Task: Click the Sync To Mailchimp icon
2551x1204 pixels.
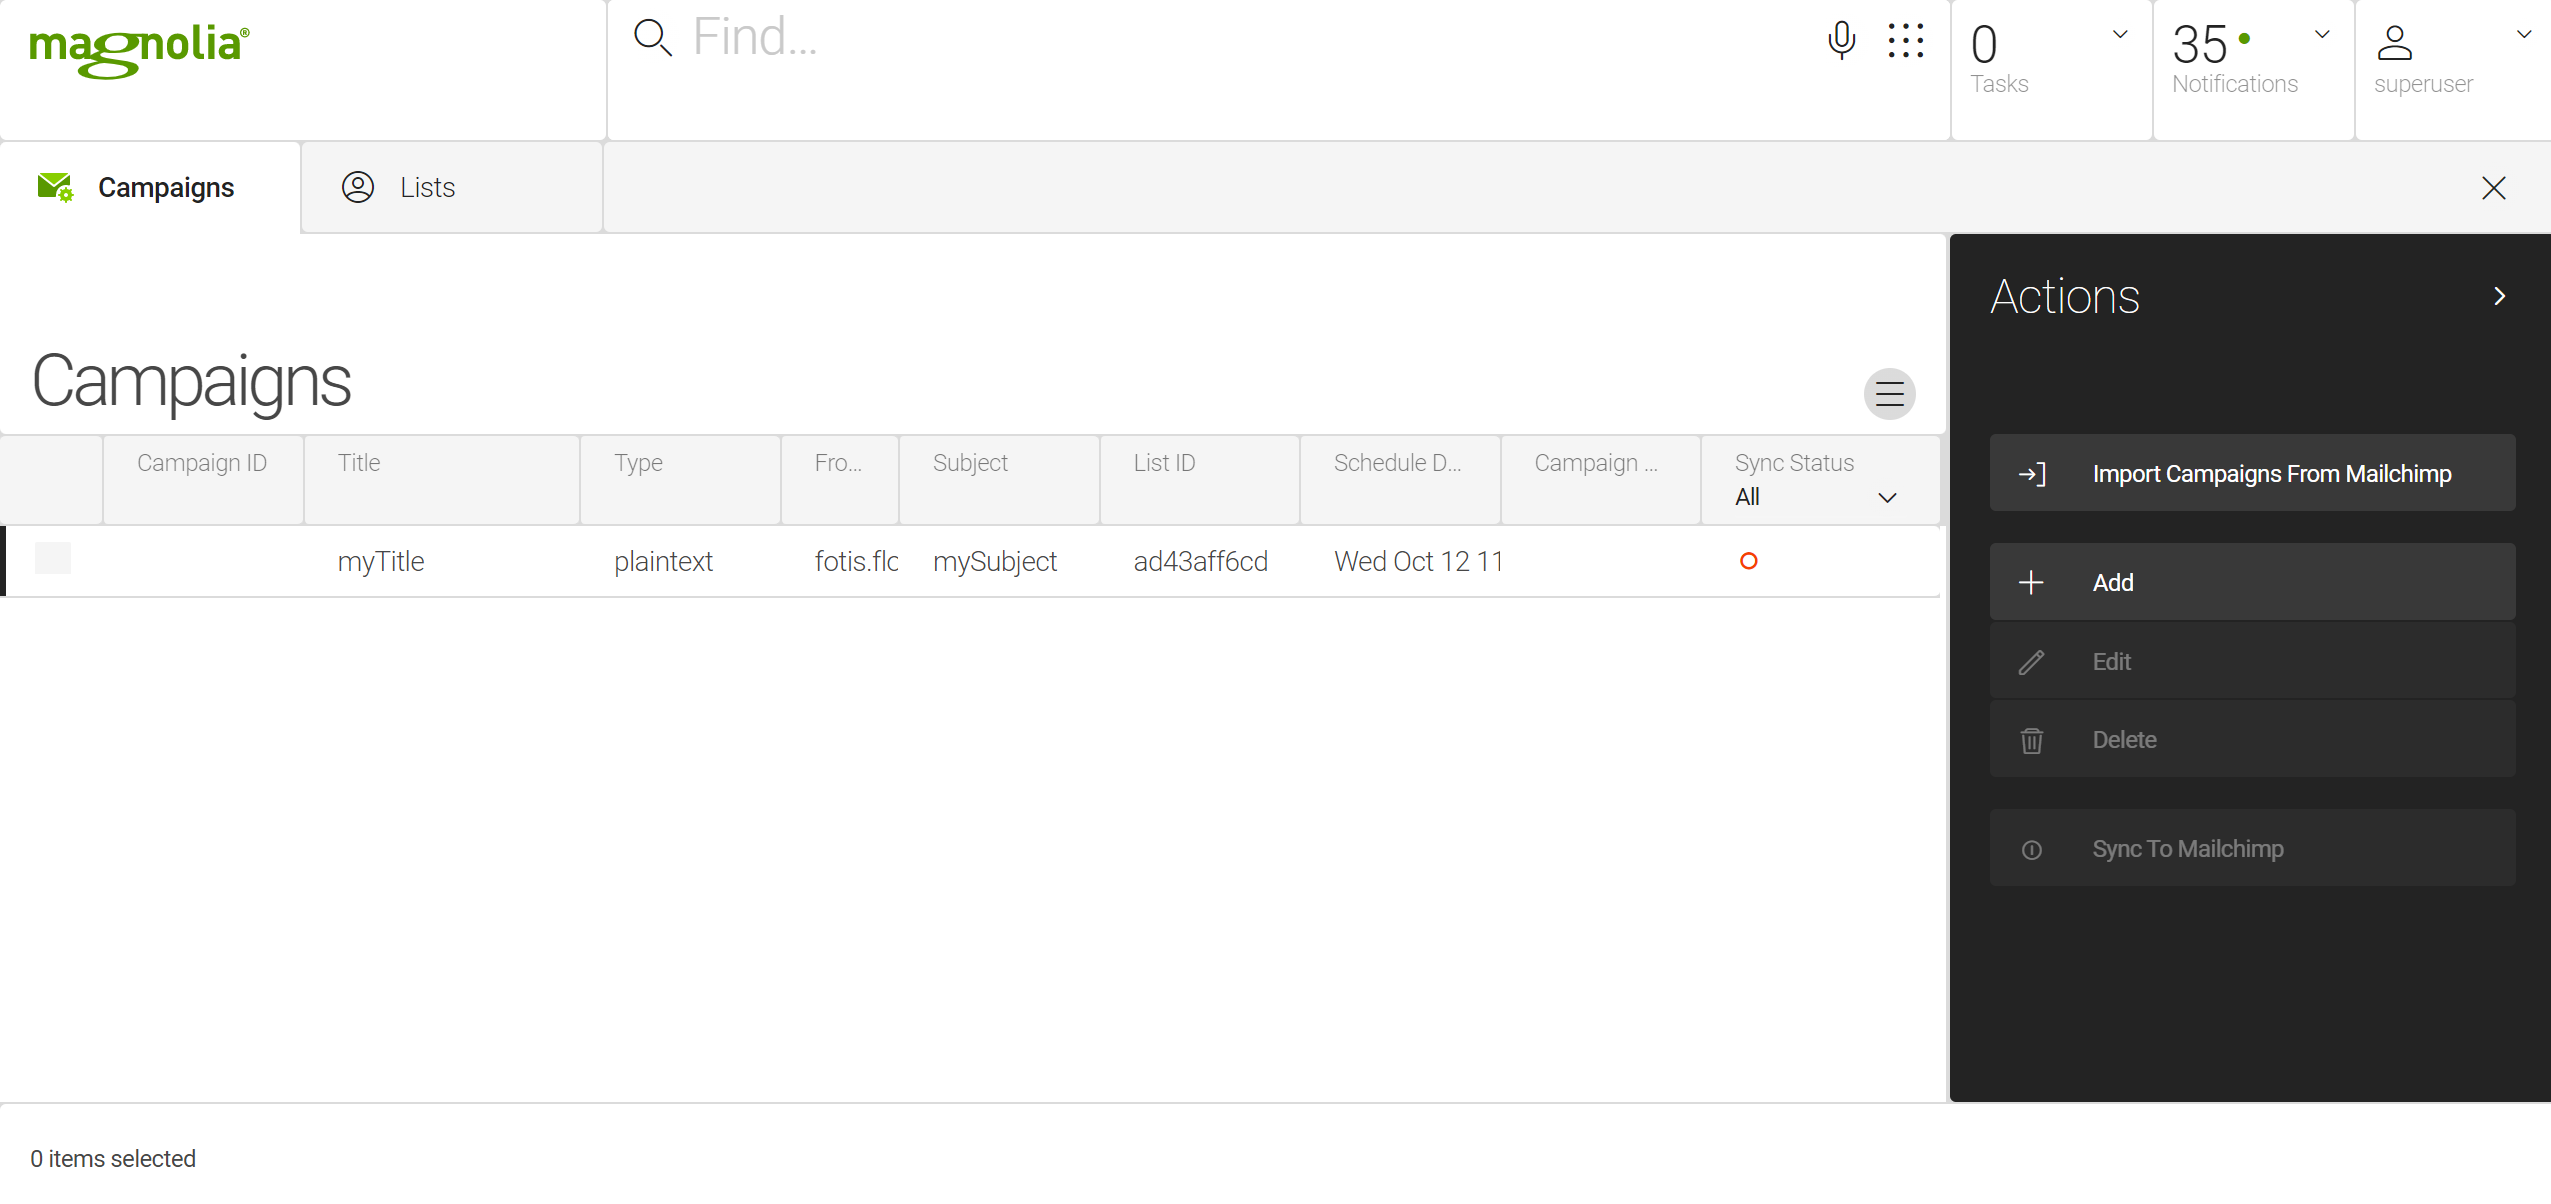Action: [x=2034, y=848]
